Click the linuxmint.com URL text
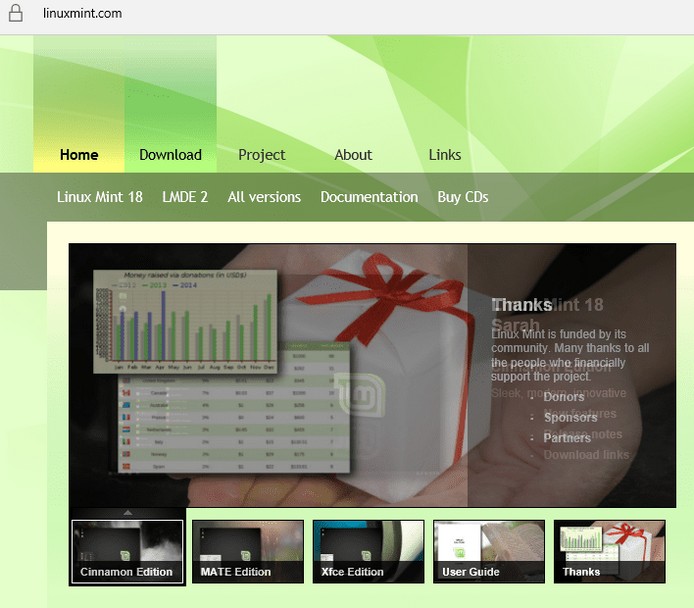This screenshot has height=608, width=694. tap(82, 13)
